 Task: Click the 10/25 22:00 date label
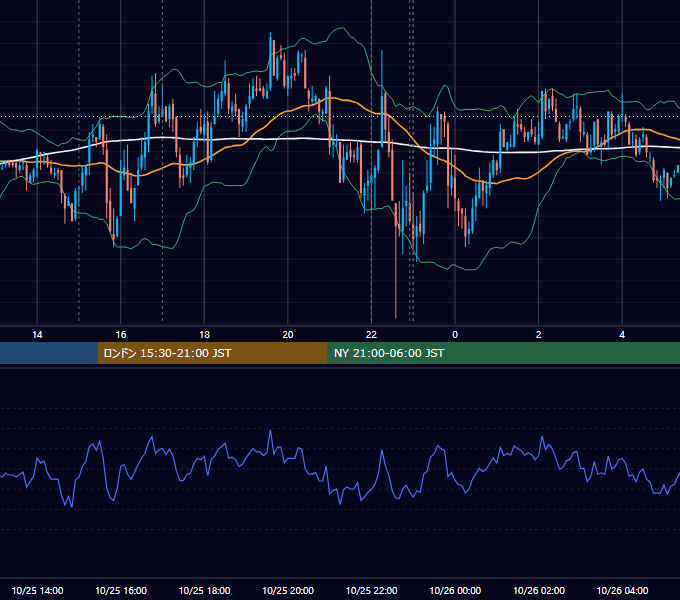click(371, 590)
